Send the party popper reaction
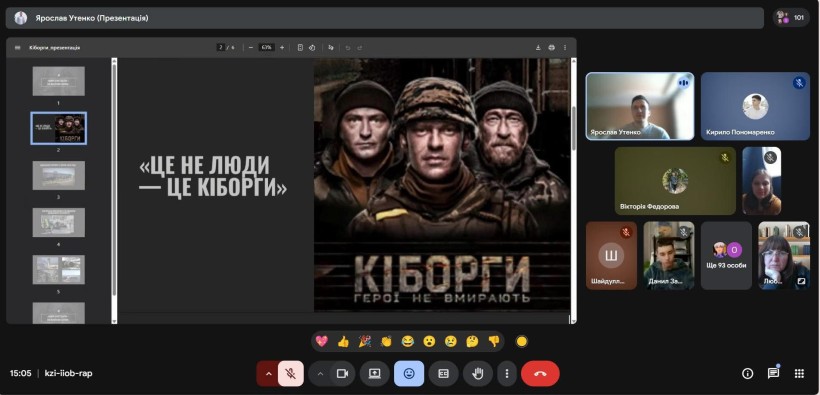820x395 pixels. 365,342
